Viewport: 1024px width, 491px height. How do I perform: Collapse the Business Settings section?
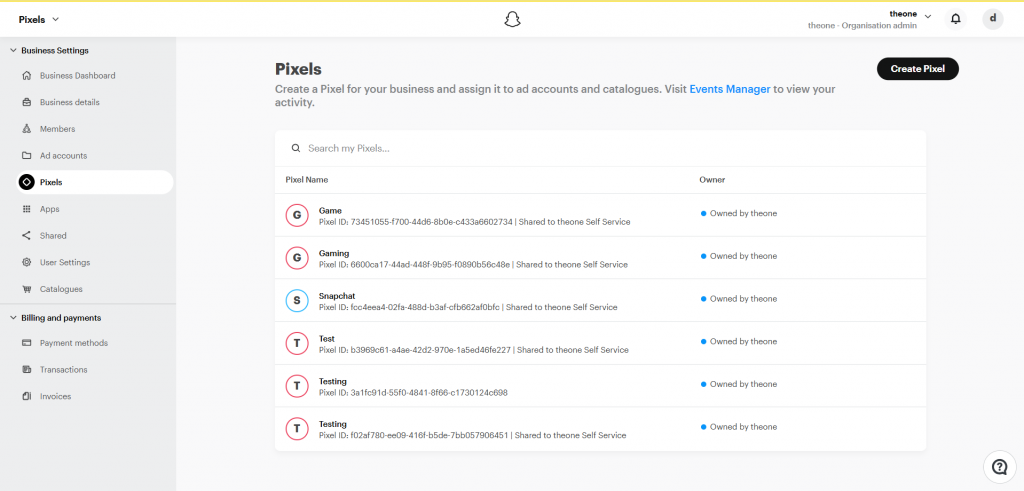coord(13,50)
